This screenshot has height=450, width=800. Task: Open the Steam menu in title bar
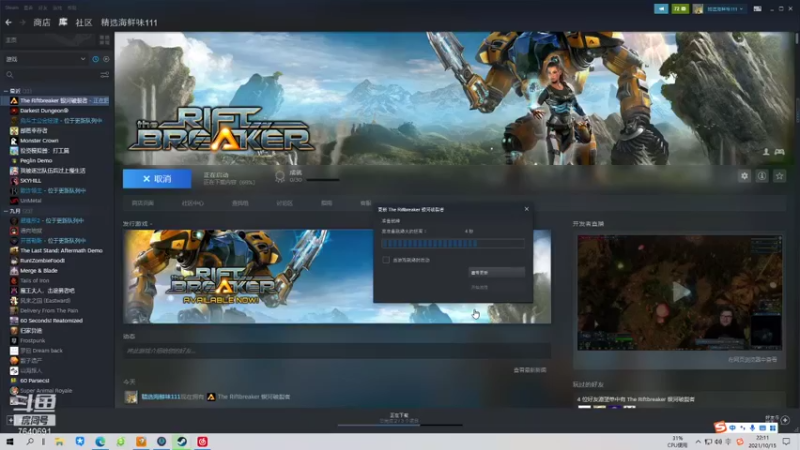point(12,8)
